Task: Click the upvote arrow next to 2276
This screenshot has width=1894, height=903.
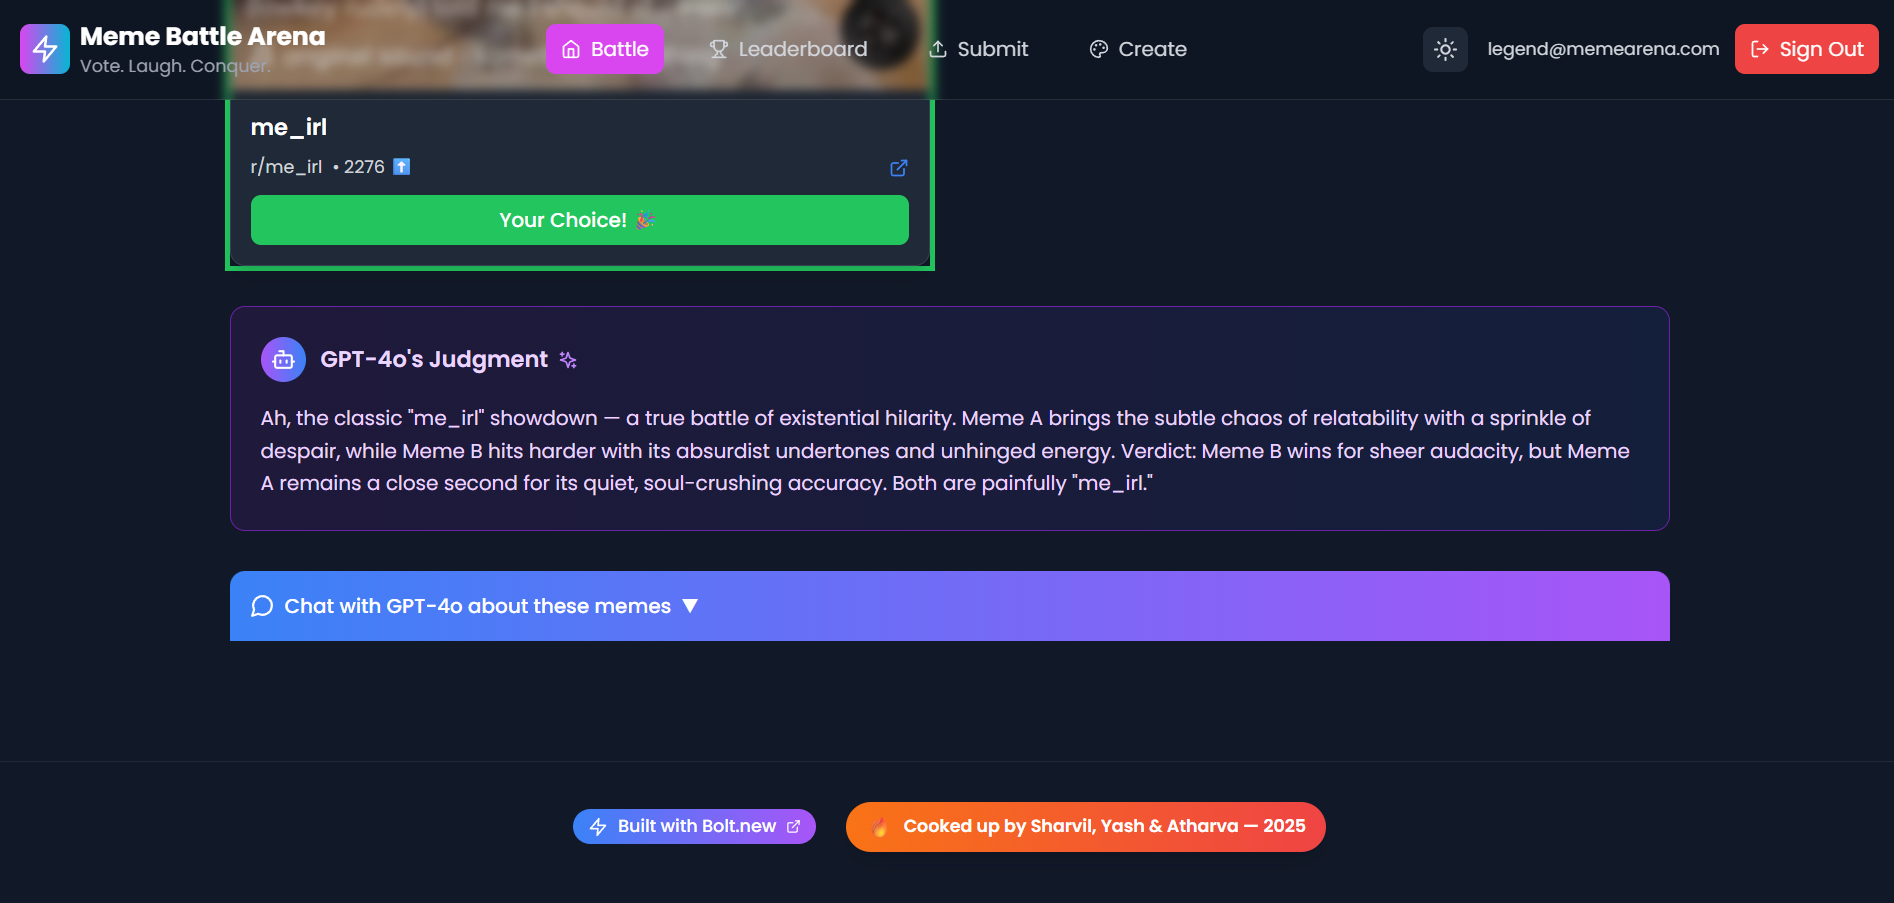Action: click(400, 166)
